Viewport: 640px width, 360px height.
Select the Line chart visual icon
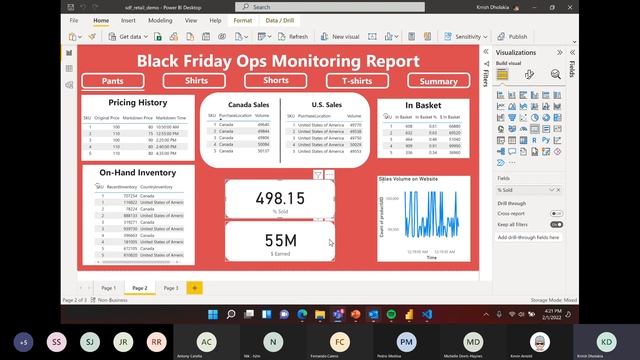500,107
